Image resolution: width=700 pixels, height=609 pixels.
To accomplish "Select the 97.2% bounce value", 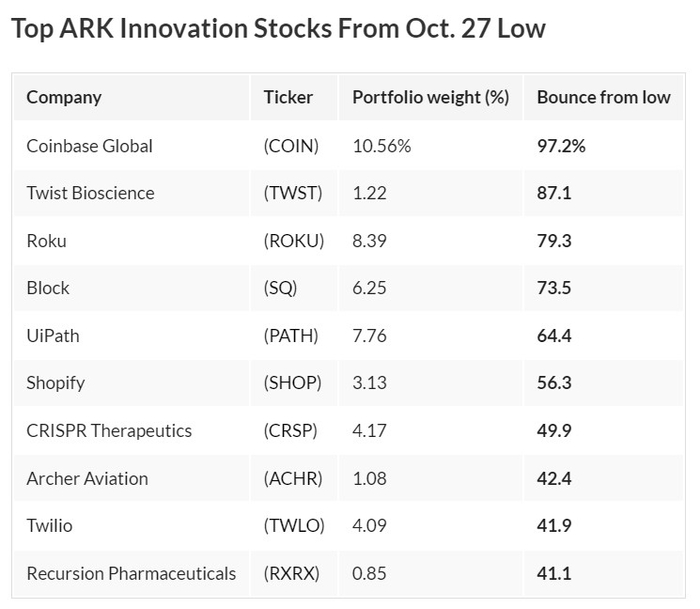I will [561, 145].
